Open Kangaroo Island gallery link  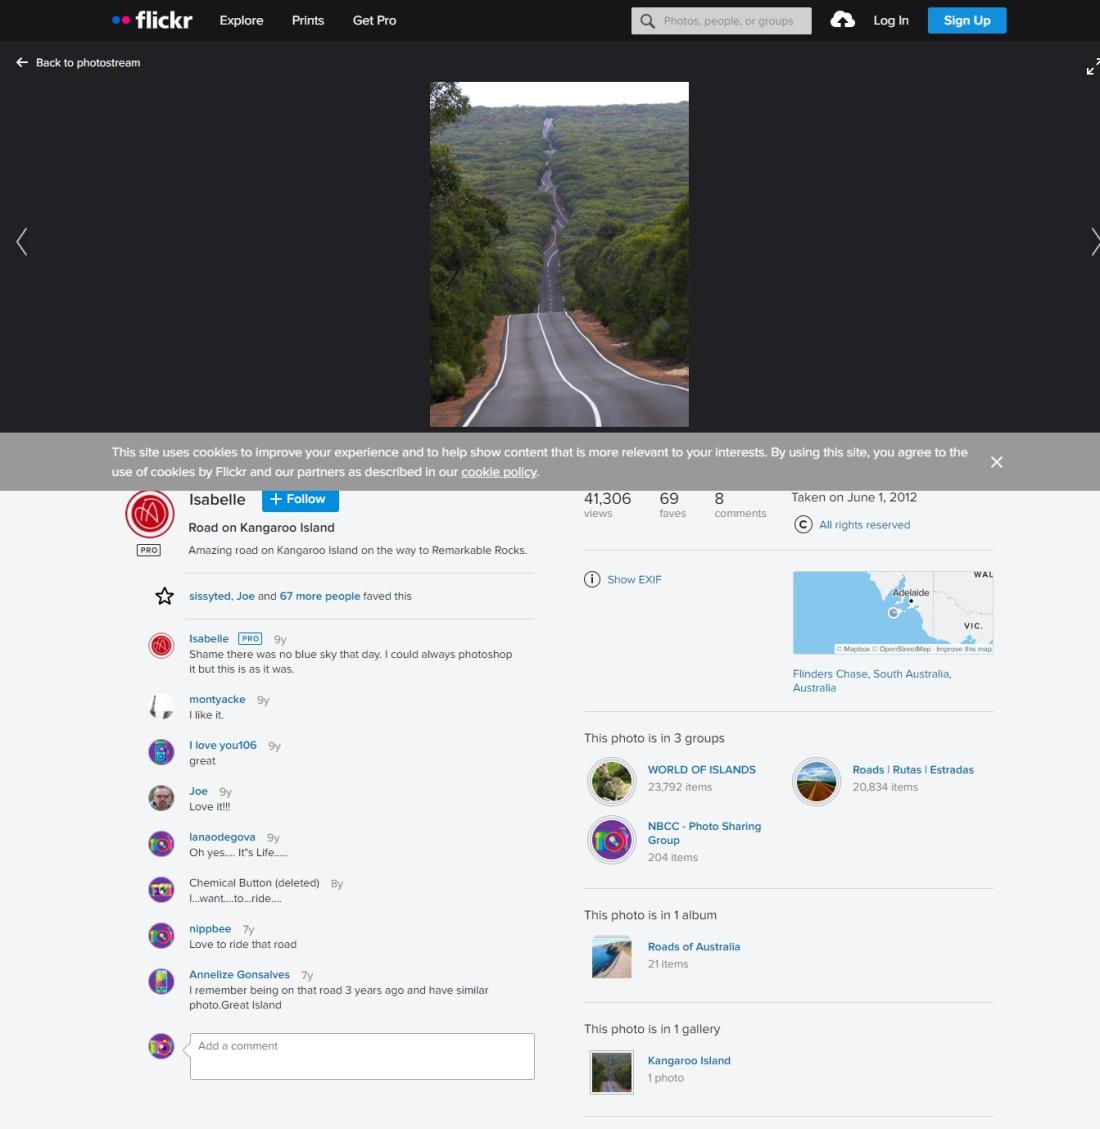(x=689, y=1061)
